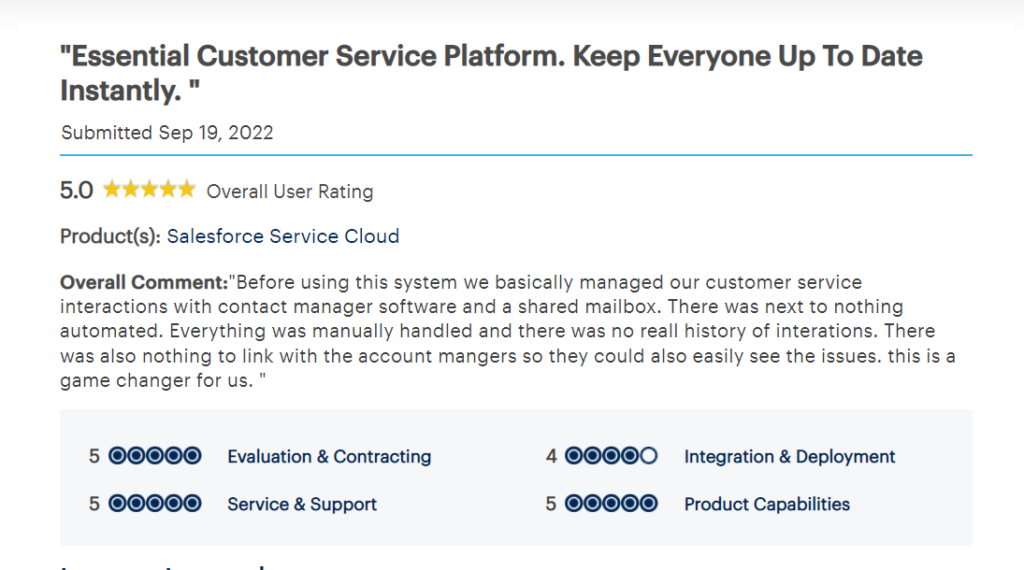This screenshot has height=570, width=1024.
Task: Click the 5.0 overall rating score
Action: tap(76, 190)
